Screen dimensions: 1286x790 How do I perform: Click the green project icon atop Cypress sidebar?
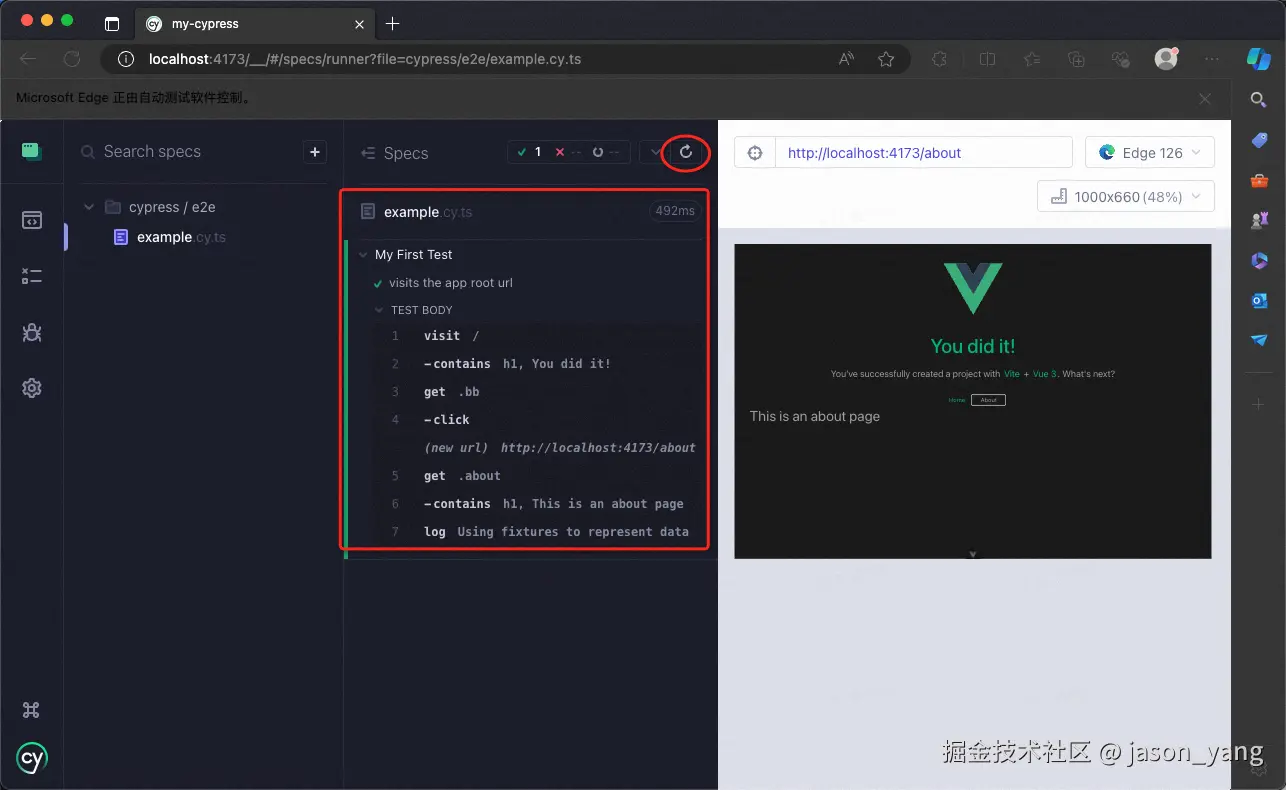(x=32, y=151)
